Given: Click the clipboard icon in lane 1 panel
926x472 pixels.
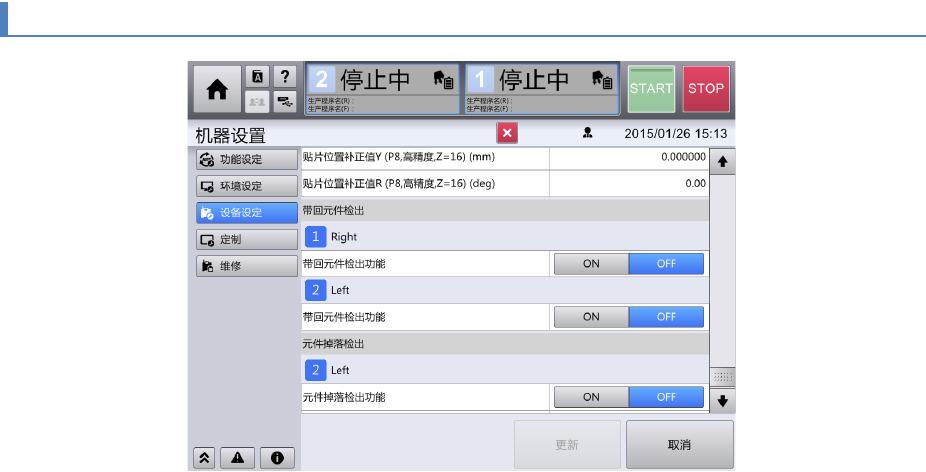Looking at the screenshot, I should pos(602,79).
